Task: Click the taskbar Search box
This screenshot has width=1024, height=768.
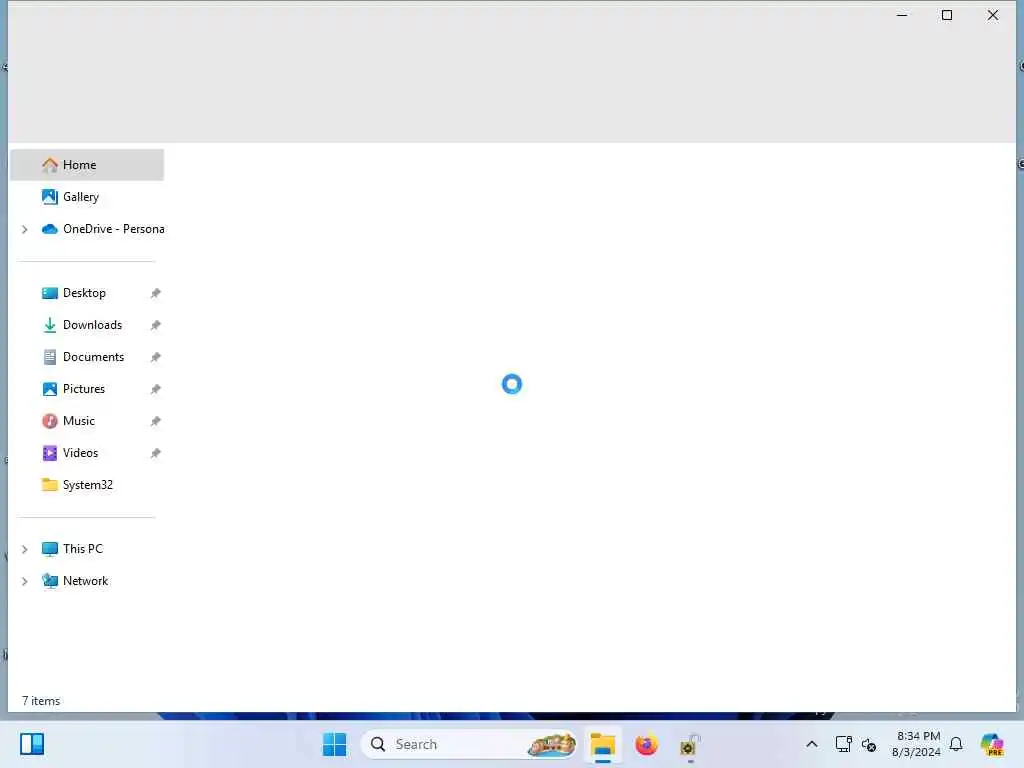Action: [x=469, y=744]
